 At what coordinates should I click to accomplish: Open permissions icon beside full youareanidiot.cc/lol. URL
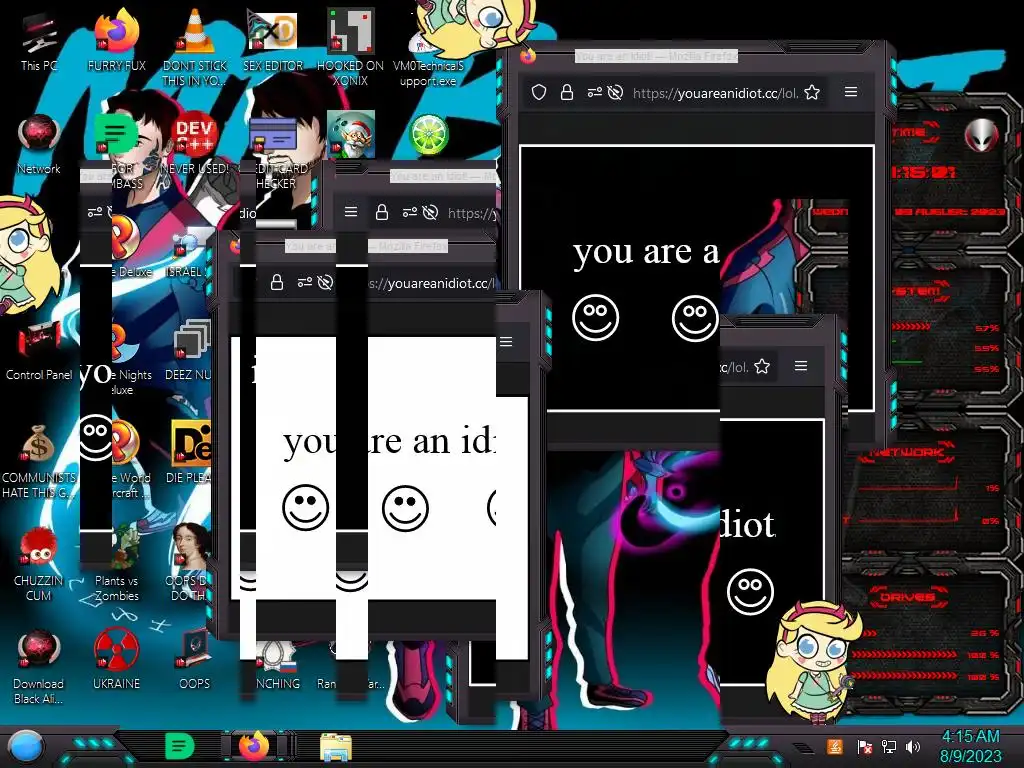(594, 92)
